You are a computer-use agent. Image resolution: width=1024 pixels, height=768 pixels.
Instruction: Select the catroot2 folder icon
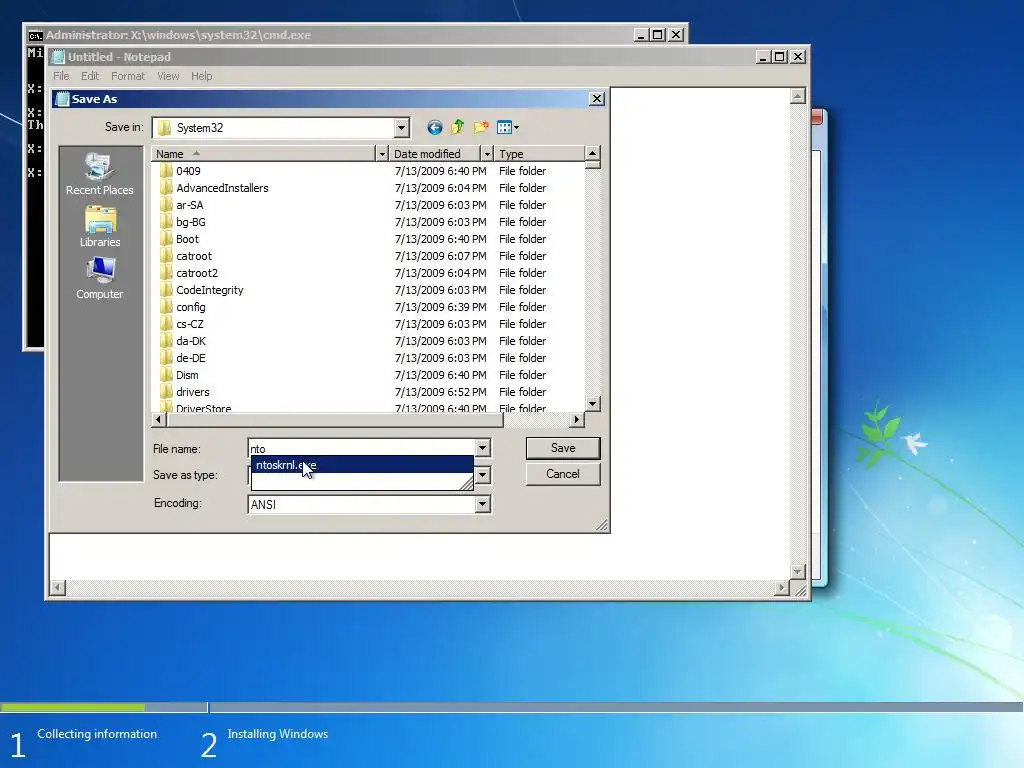click(167, 272)
